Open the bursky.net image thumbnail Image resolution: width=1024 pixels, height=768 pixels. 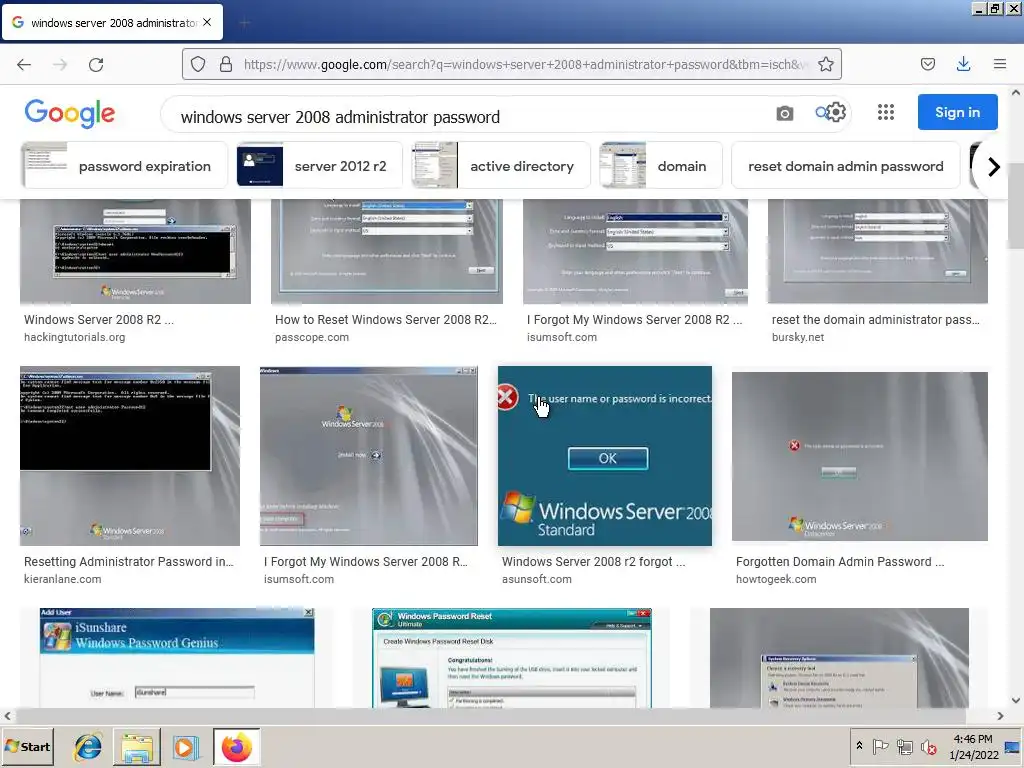click(x=878, y=251)
